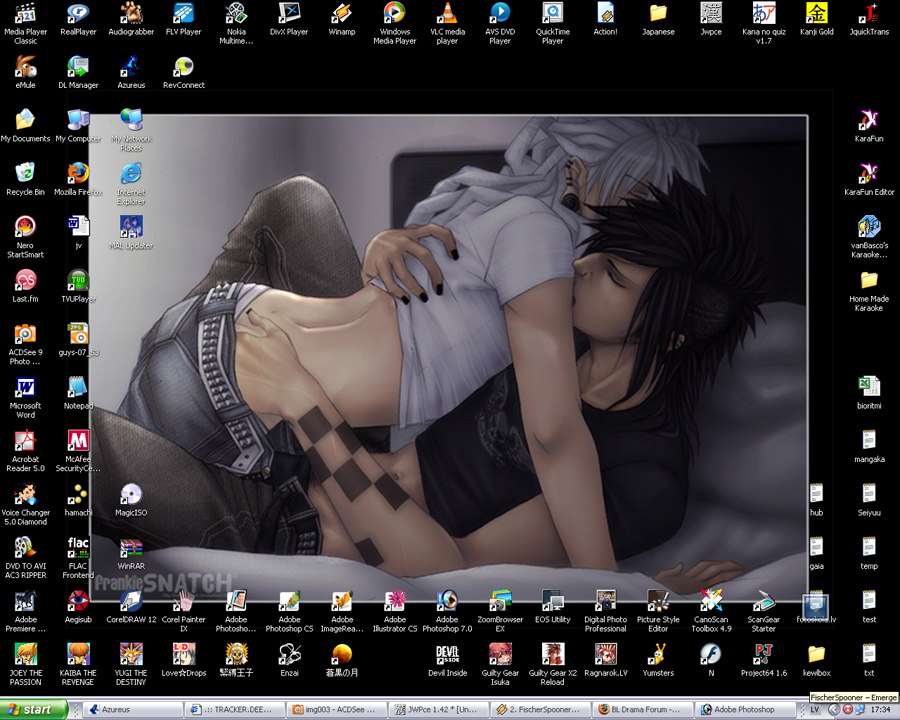Screen dimensions: 900x720
Task: Open ACDSee 9 Photo Manager shortcut
Action: click(x=25, y=343)
